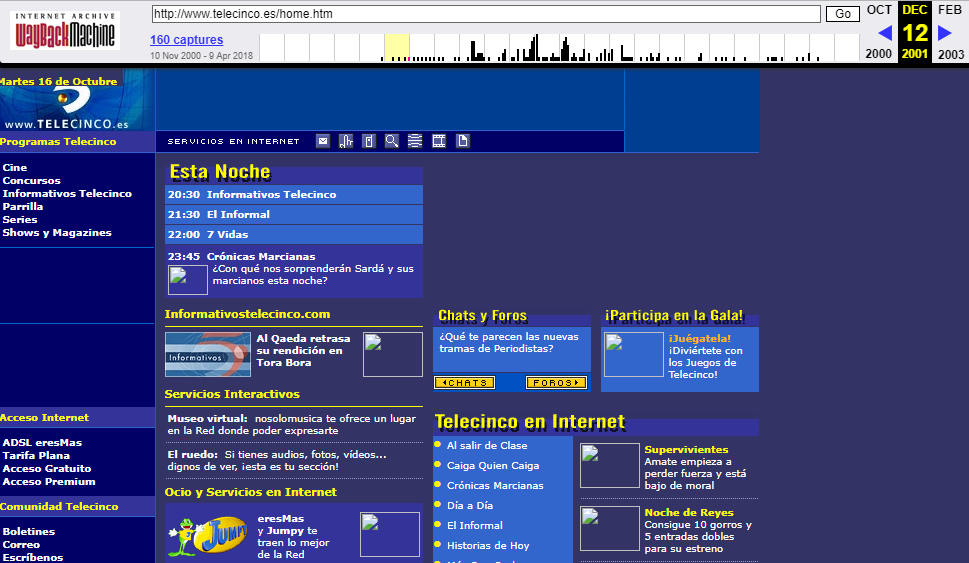
Task: Go to next capture, blue right arrow
Action: tap(945, 33)
